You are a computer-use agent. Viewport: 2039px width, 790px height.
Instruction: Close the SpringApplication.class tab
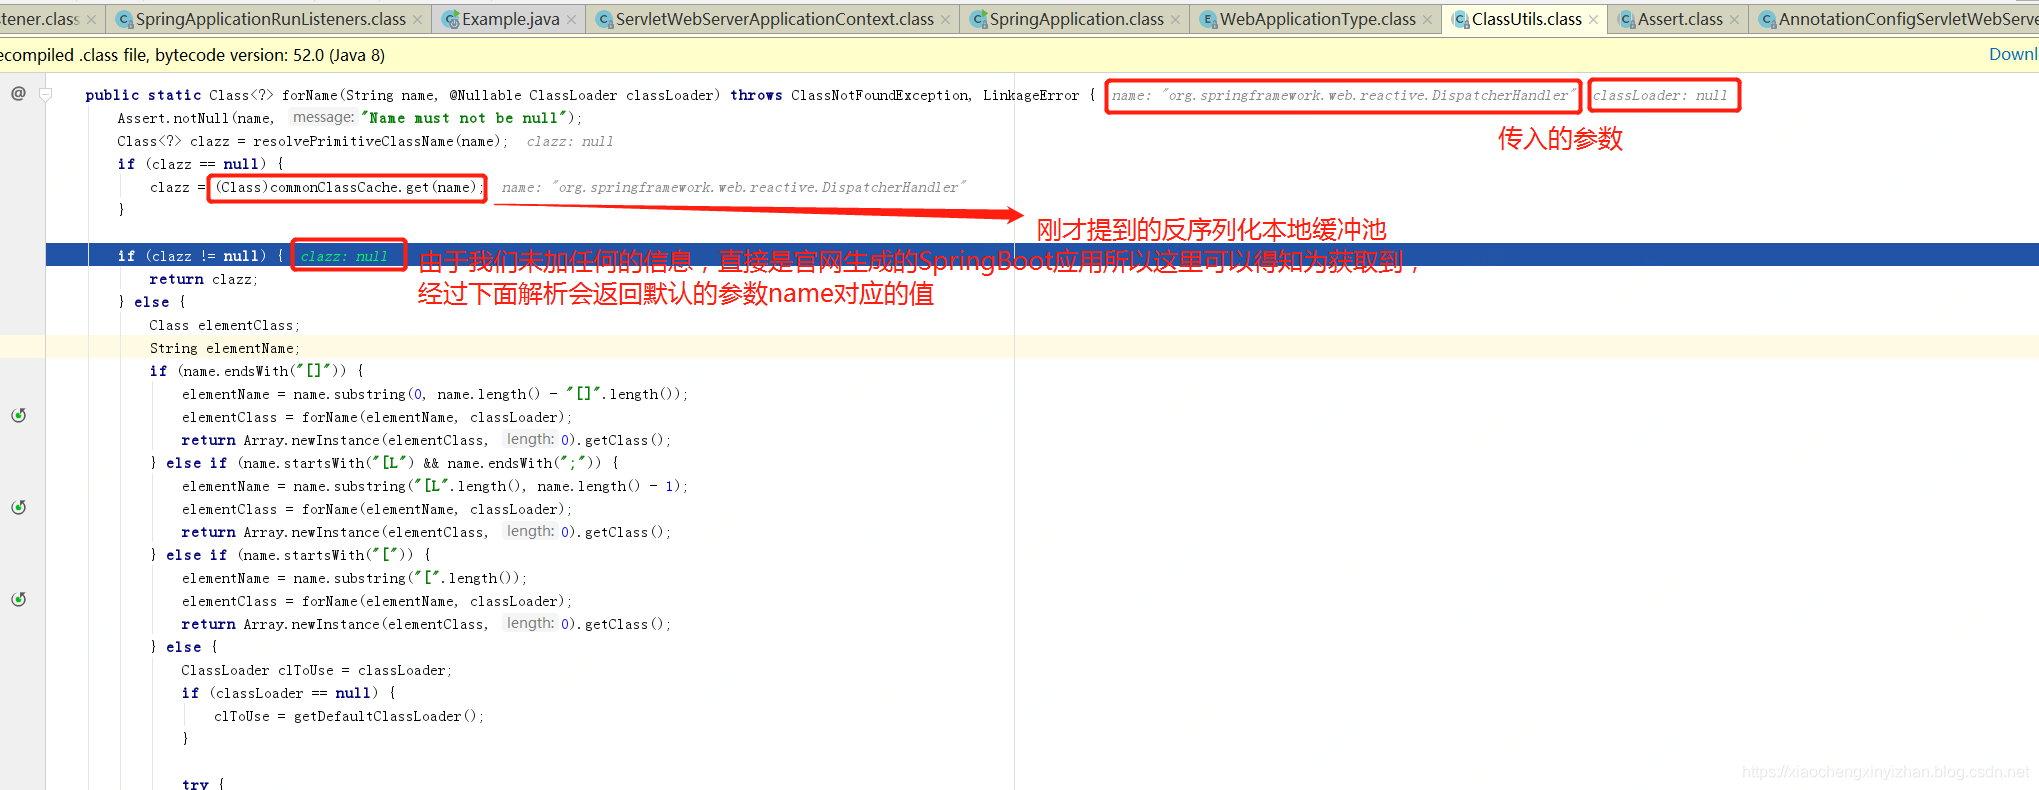point(1175,20)
